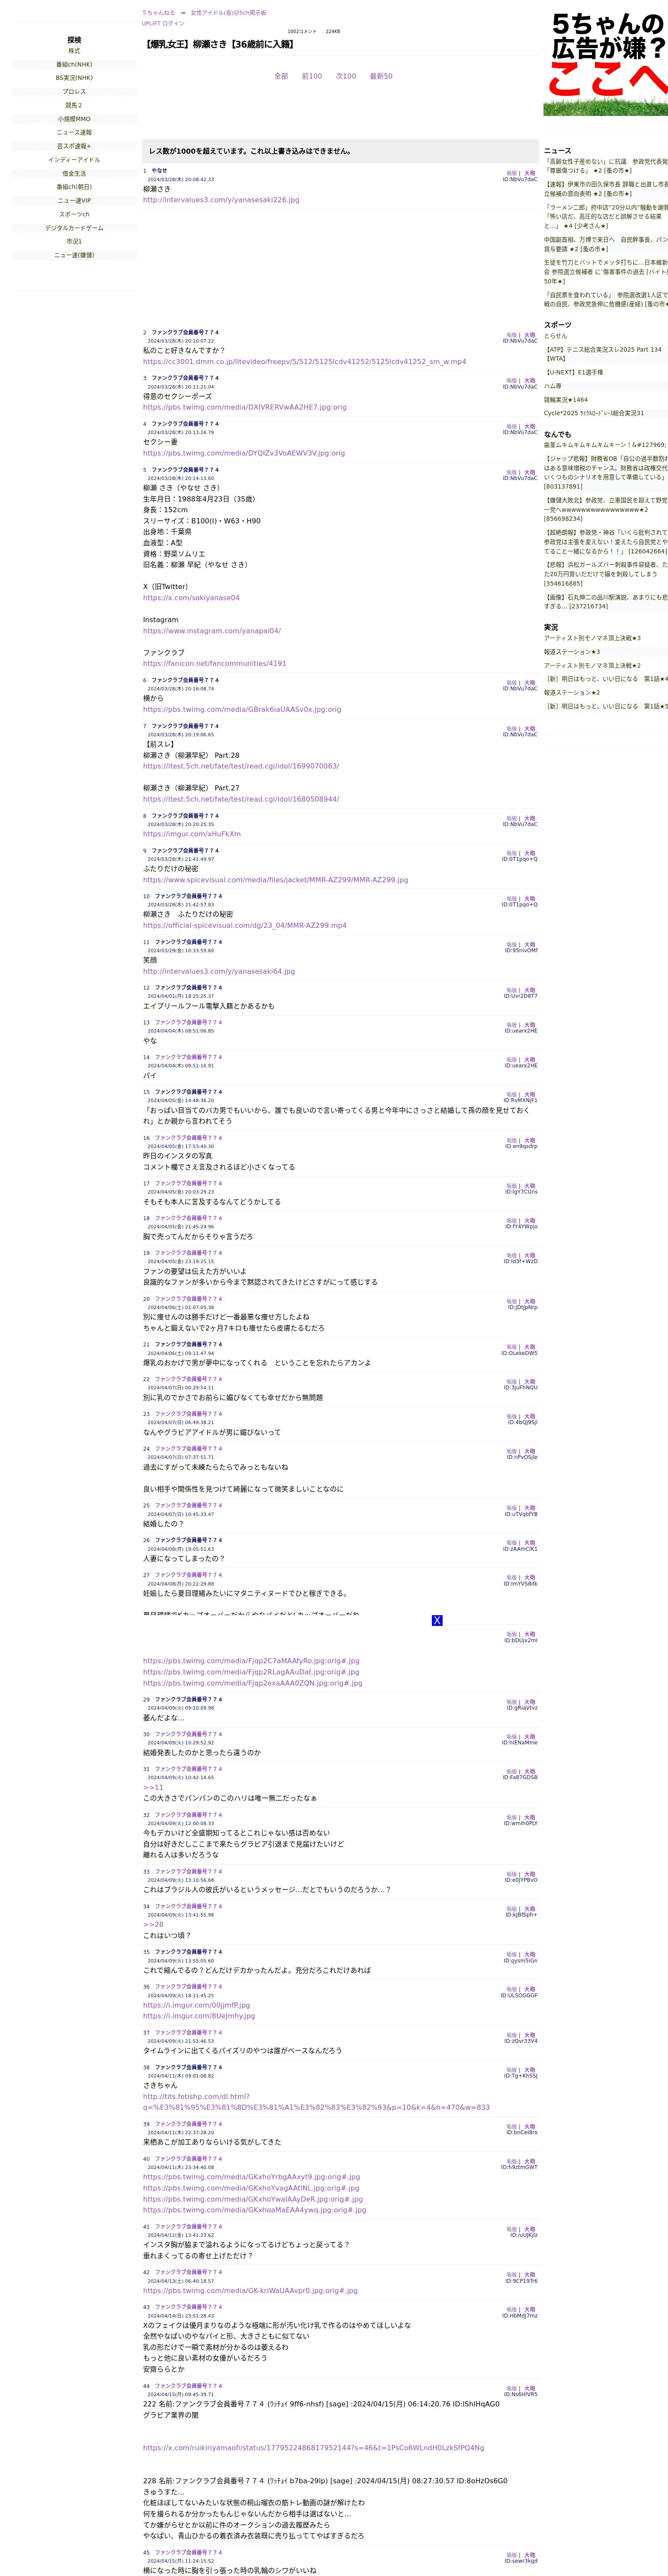Viewport: 668px width, 2576px height.
Task: Open プロレス board in sidebar
Action: pos(74,92)
